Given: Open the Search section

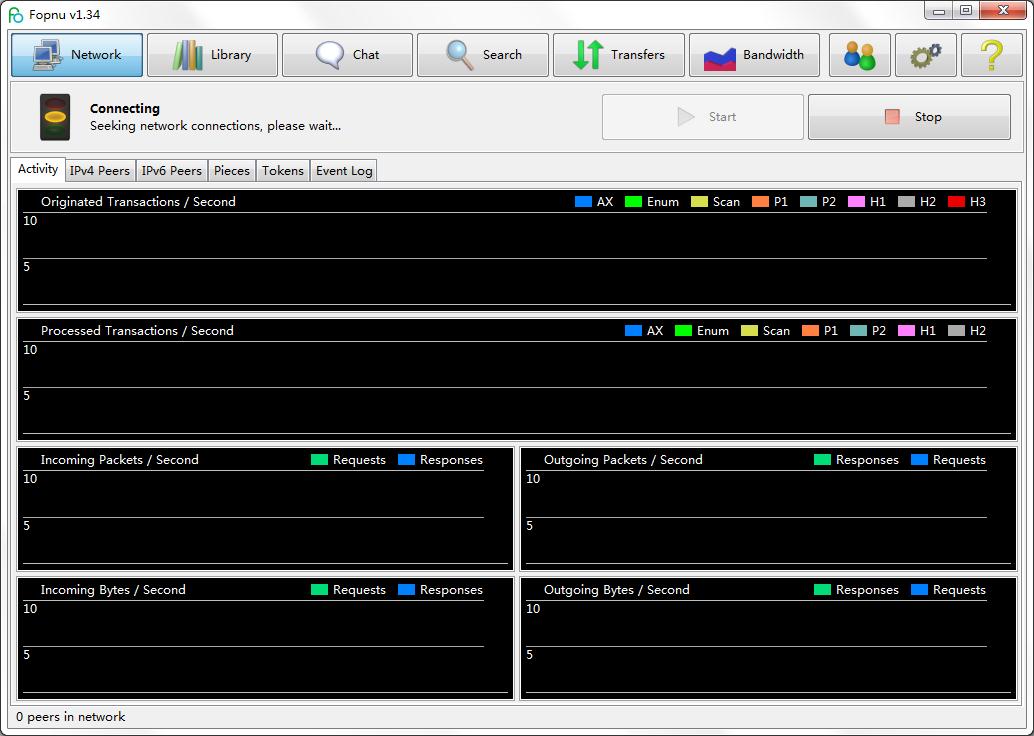Looking at the screenshot, I should tap(483, 55).
